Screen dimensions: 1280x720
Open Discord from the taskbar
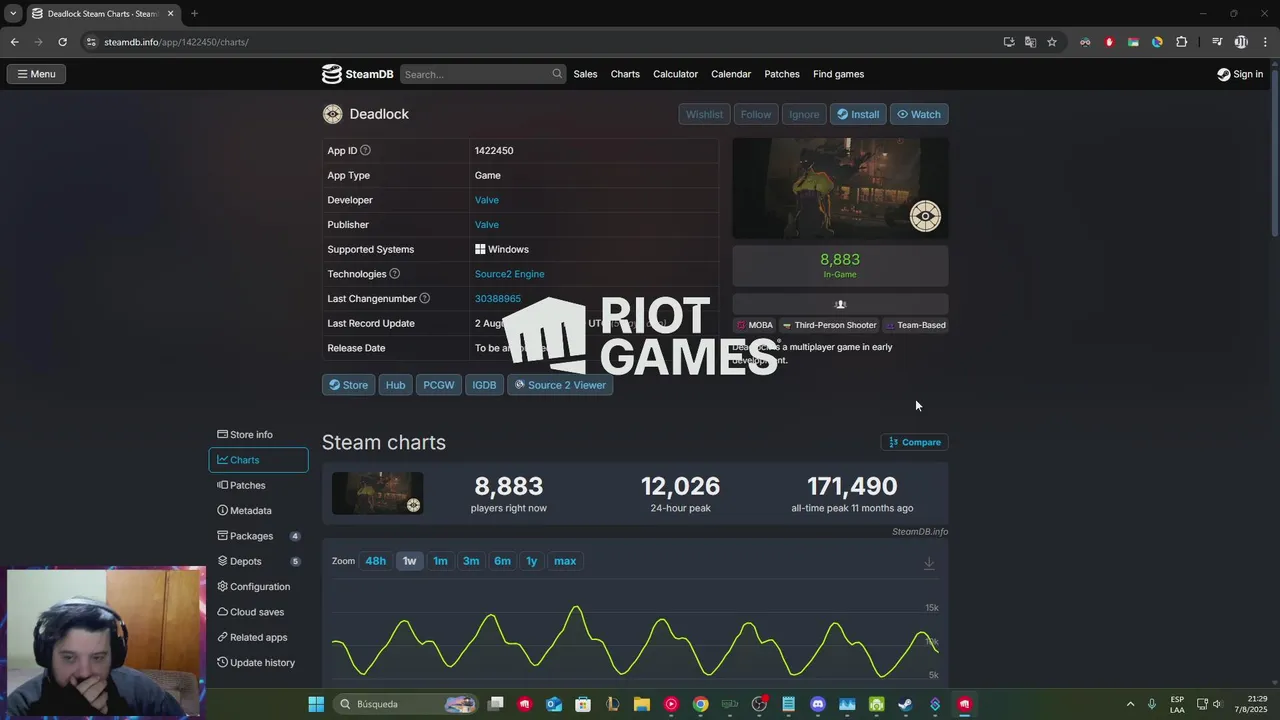(x=818, y=704)
